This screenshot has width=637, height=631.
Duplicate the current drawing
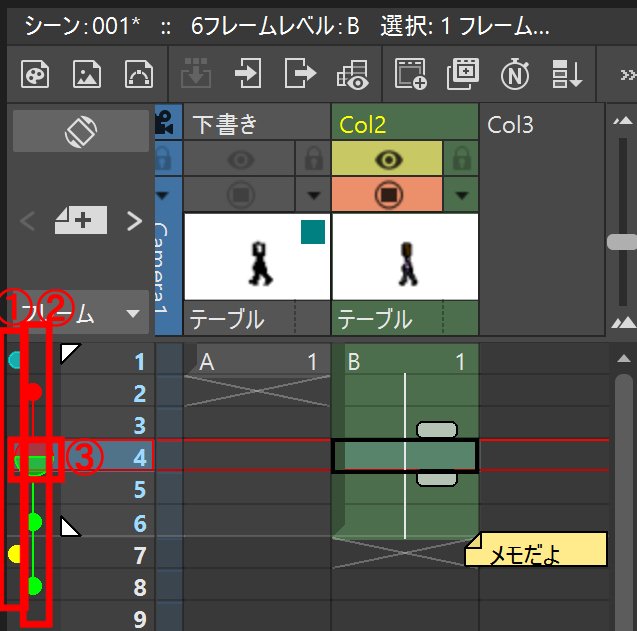click(463, 73)
